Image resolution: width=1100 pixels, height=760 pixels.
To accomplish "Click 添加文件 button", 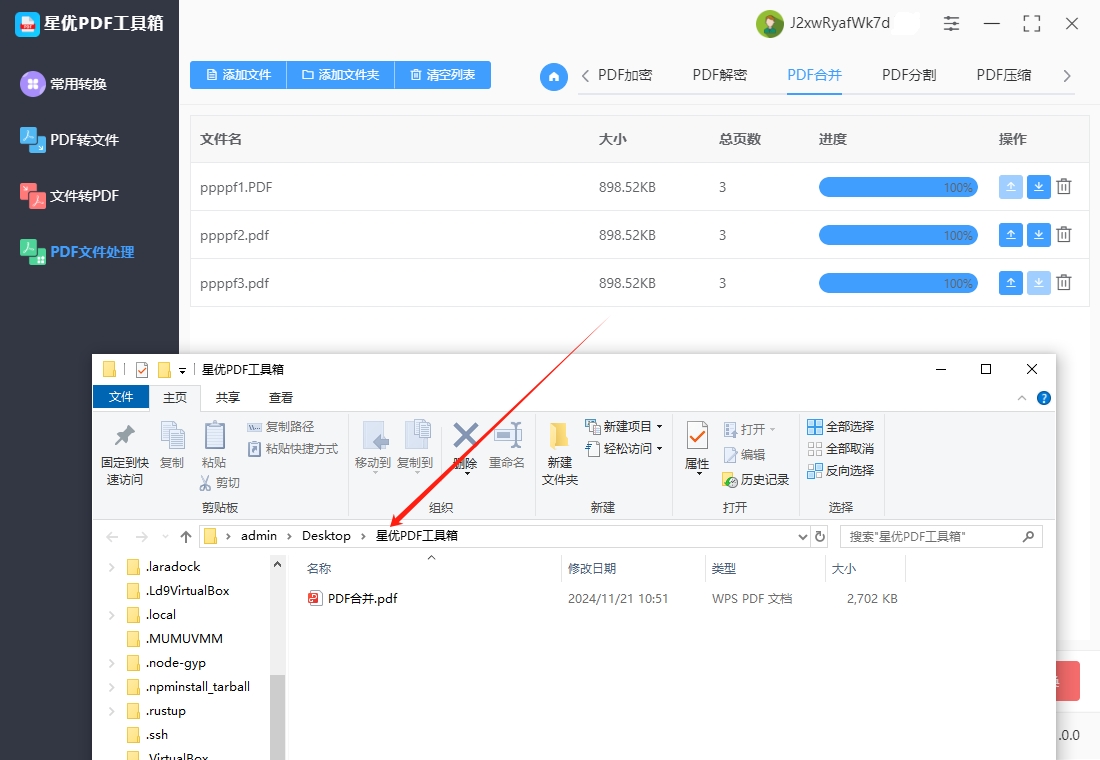I will tap(239, 75).
